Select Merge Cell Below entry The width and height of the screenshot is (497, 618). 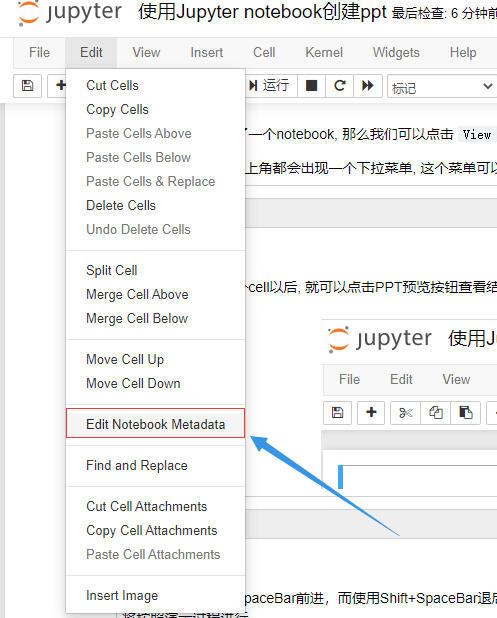tap(156, 318)
